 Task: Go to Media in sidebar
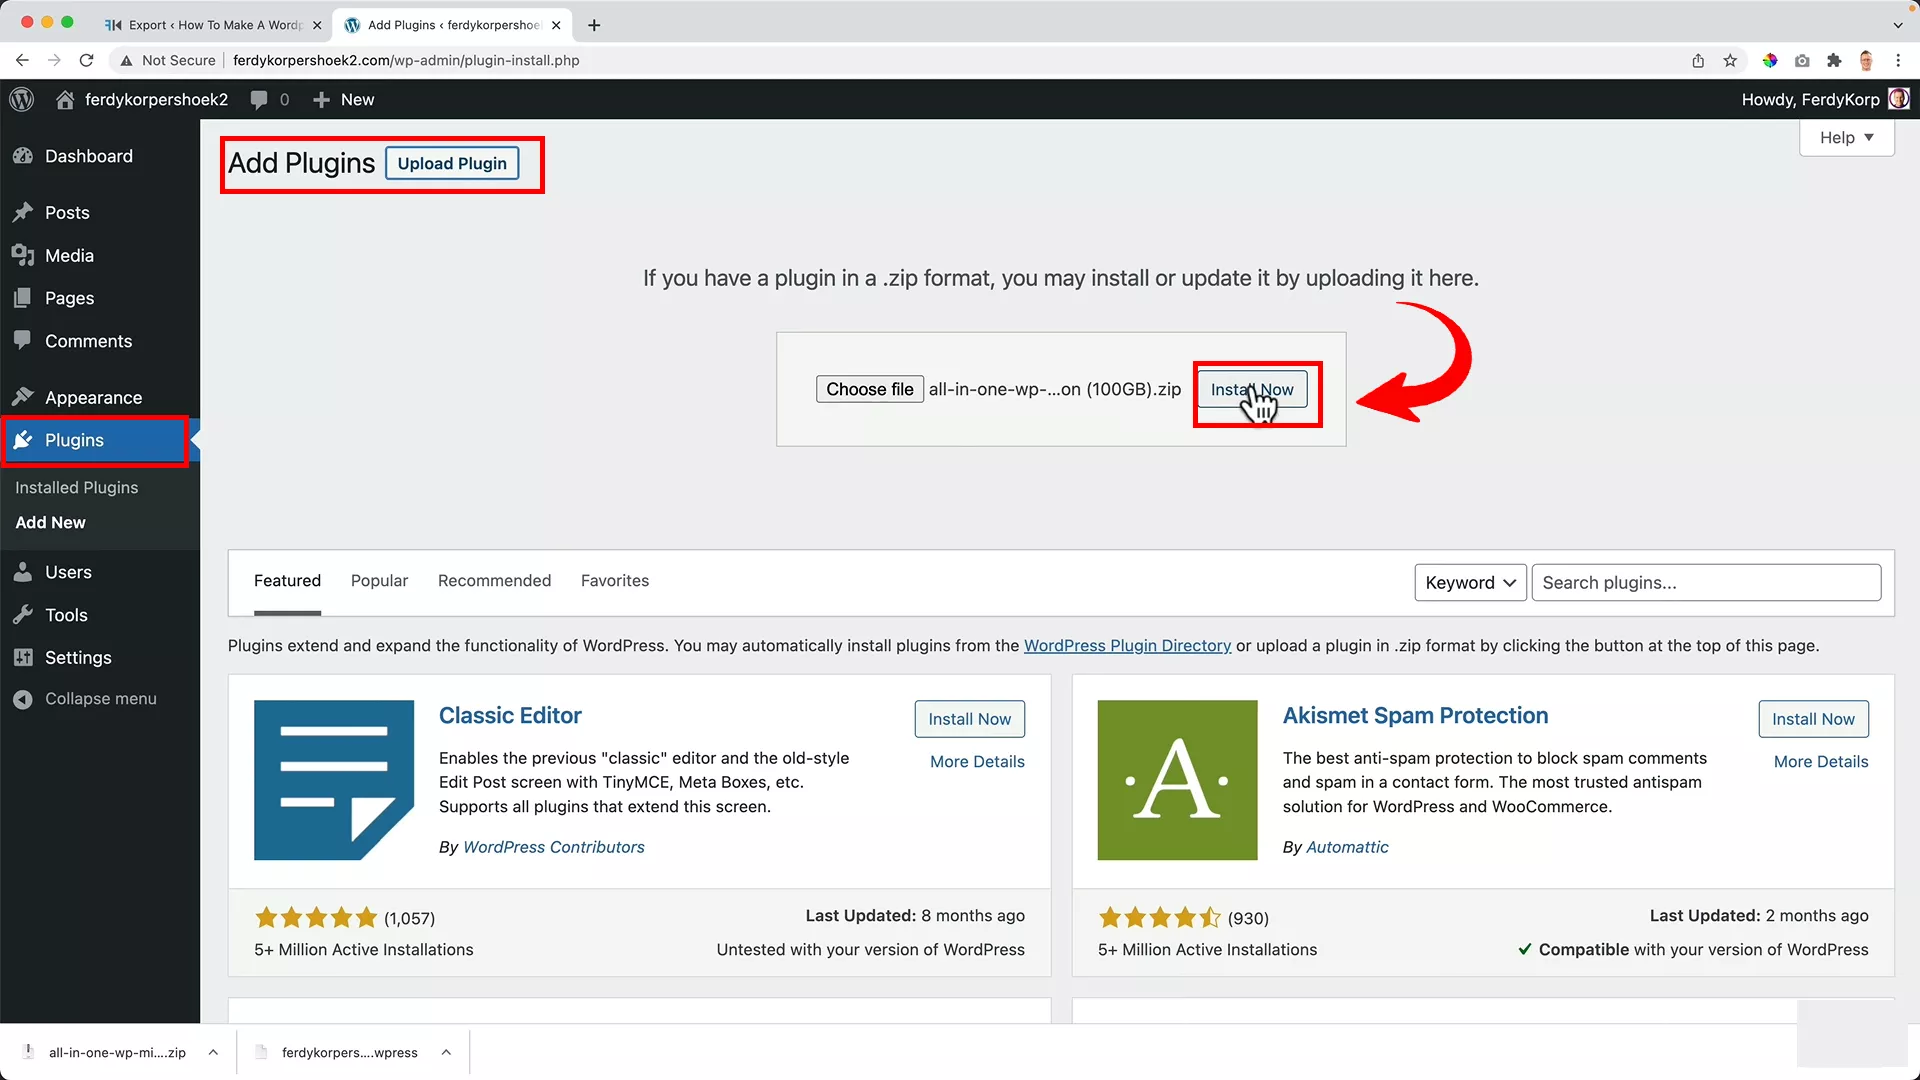[69, 255]
